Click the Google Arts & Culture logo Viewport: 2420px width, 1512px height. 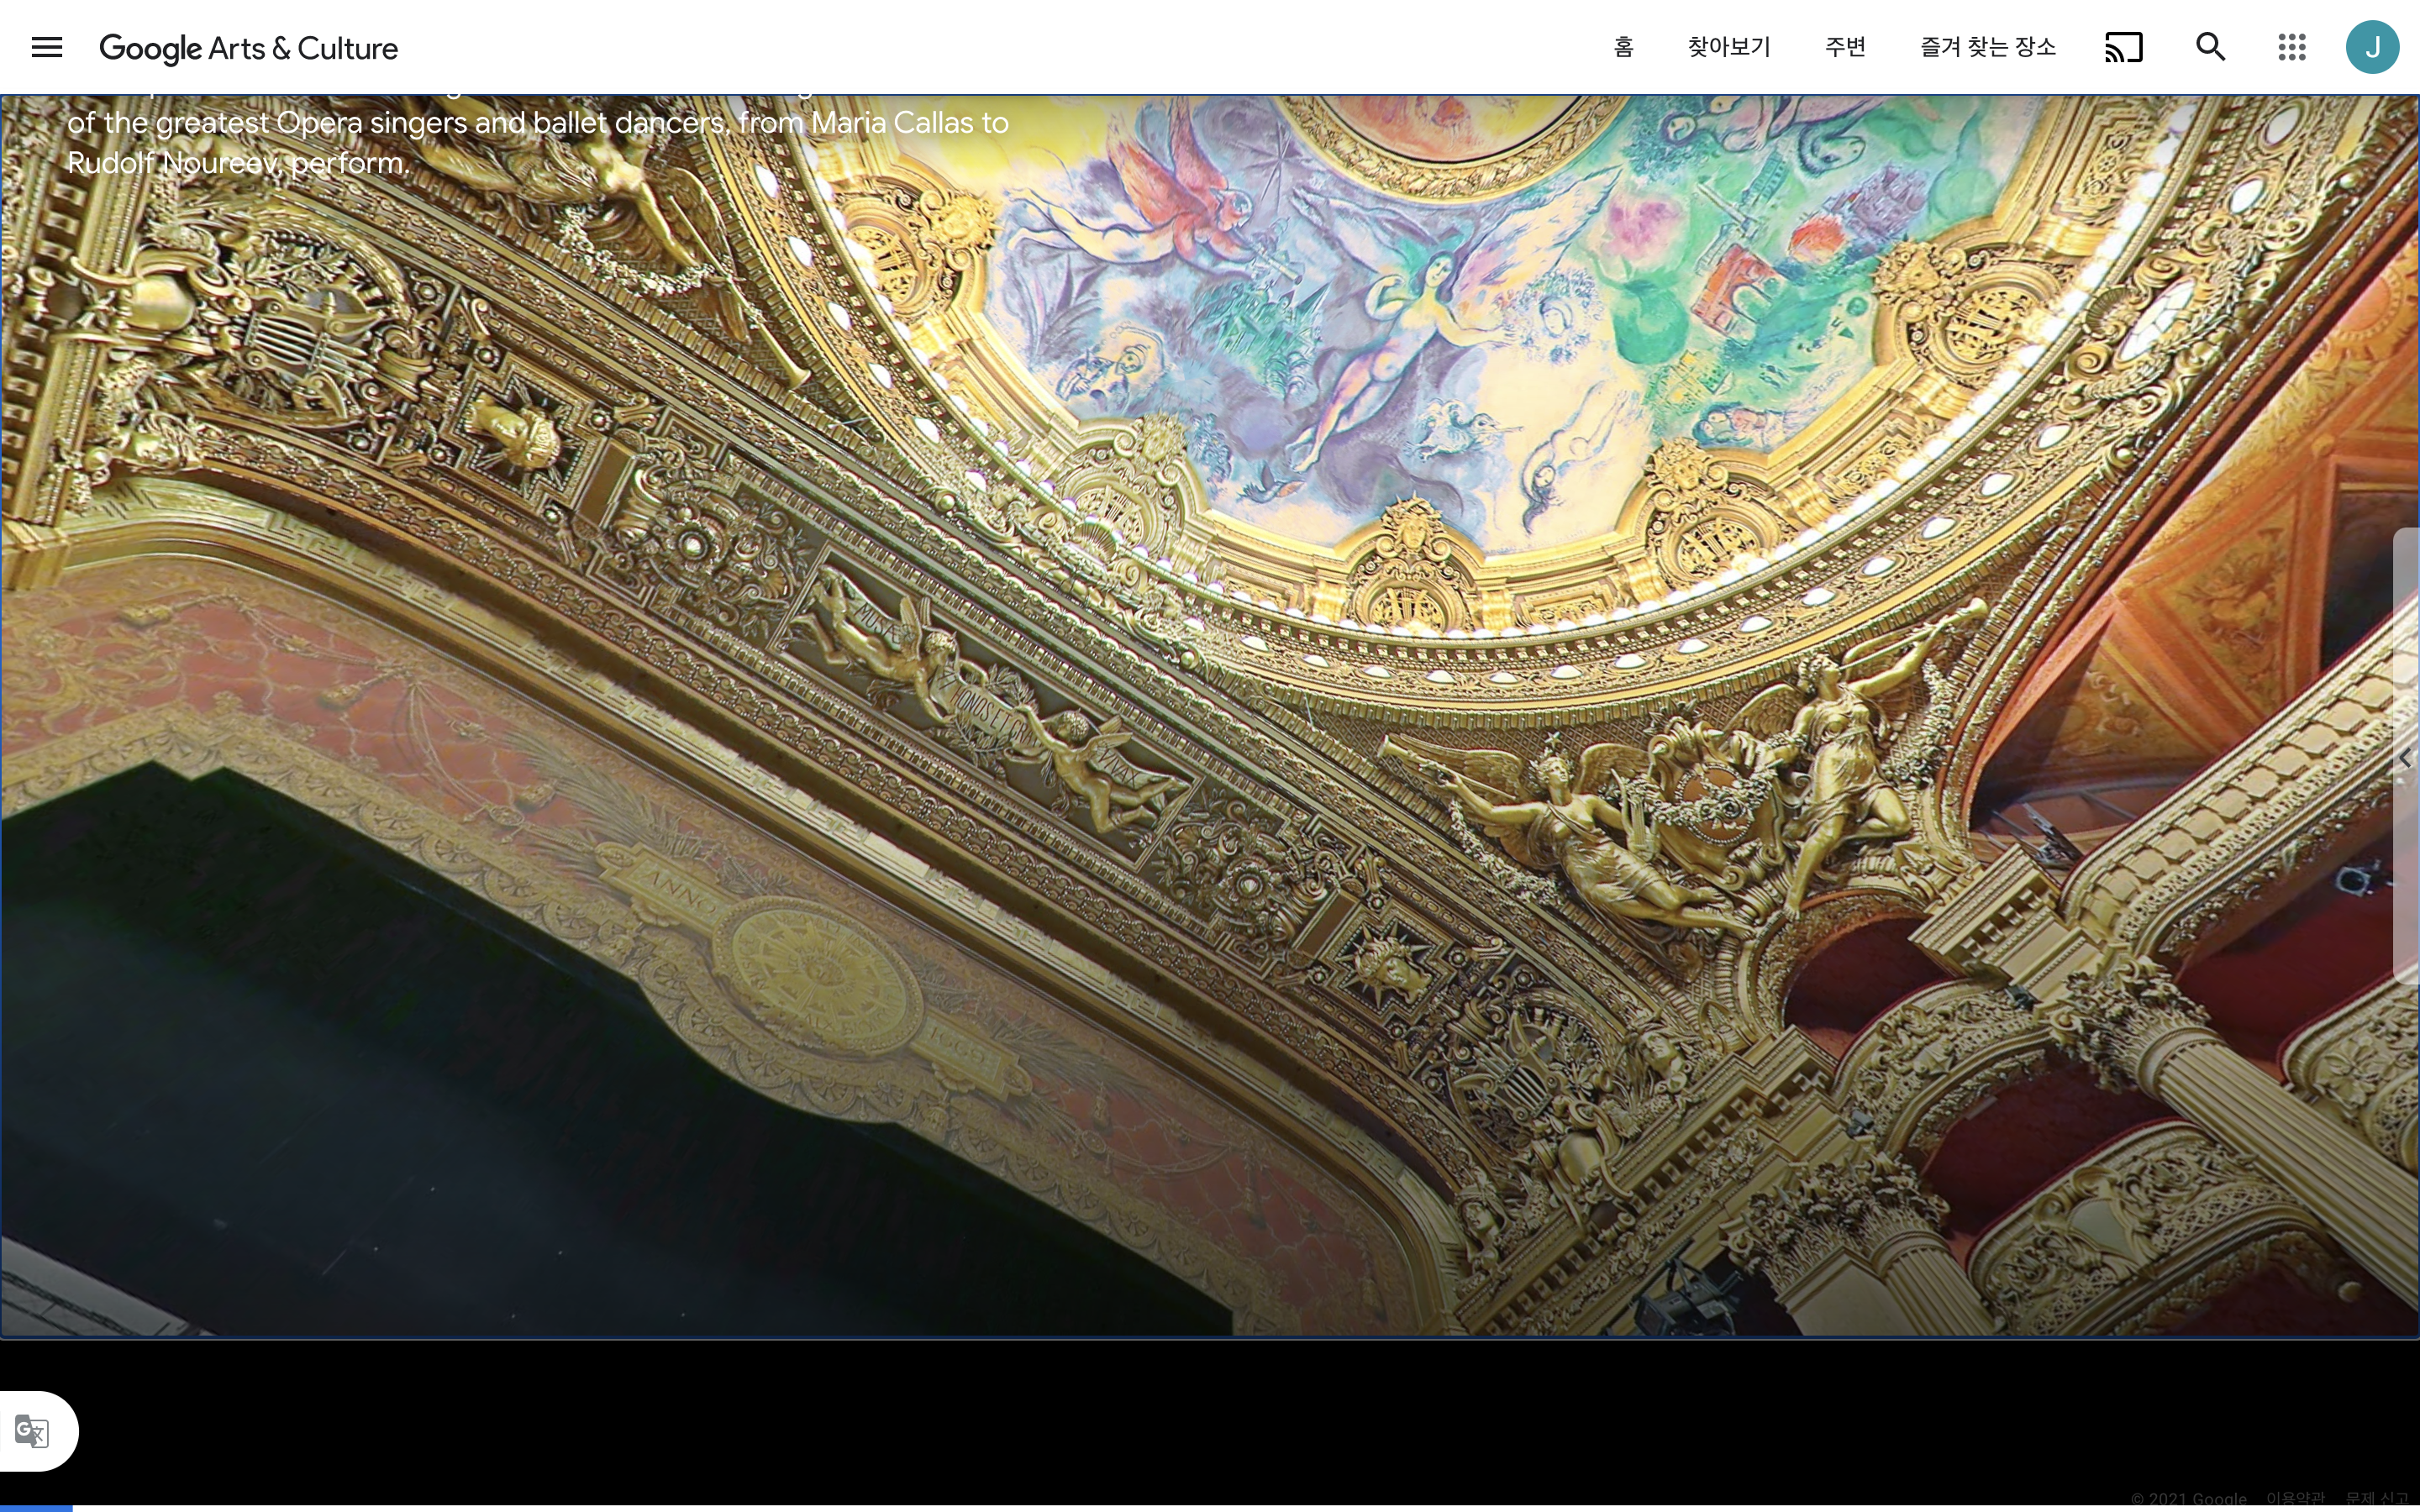pos(249,48)
